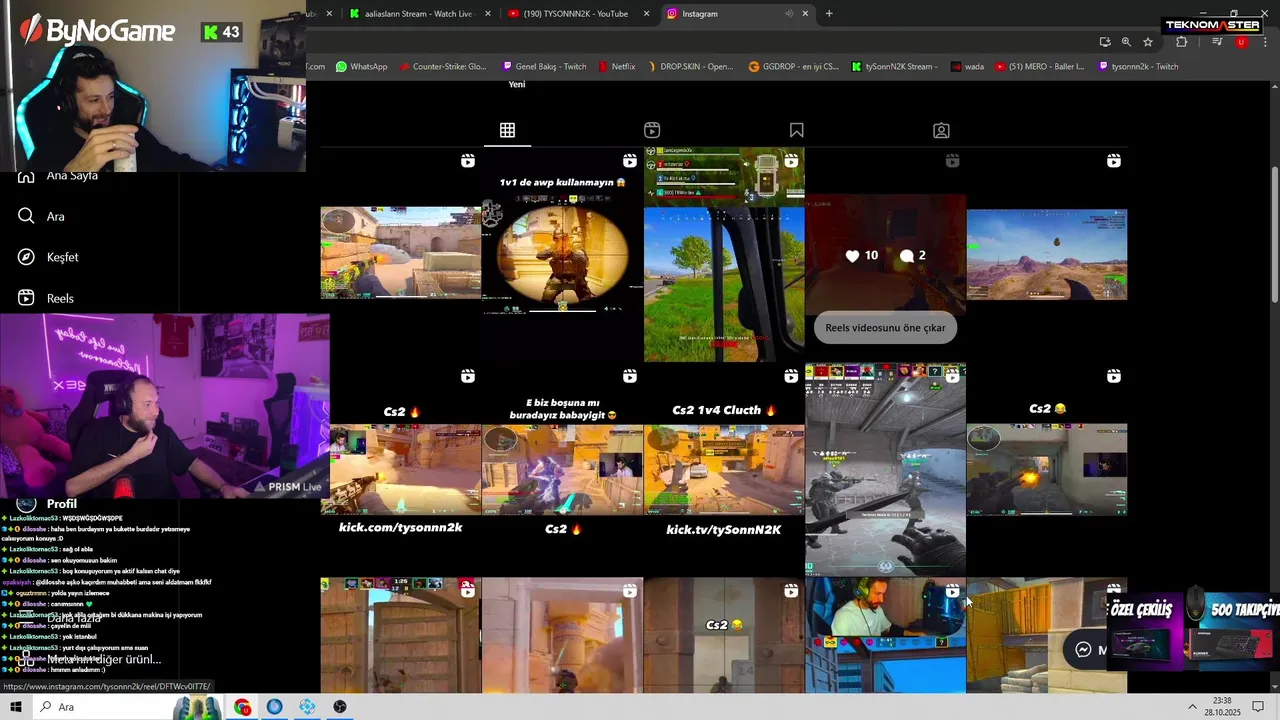
Task: Open the Netflix bookmark
Action: click(617, 67)
